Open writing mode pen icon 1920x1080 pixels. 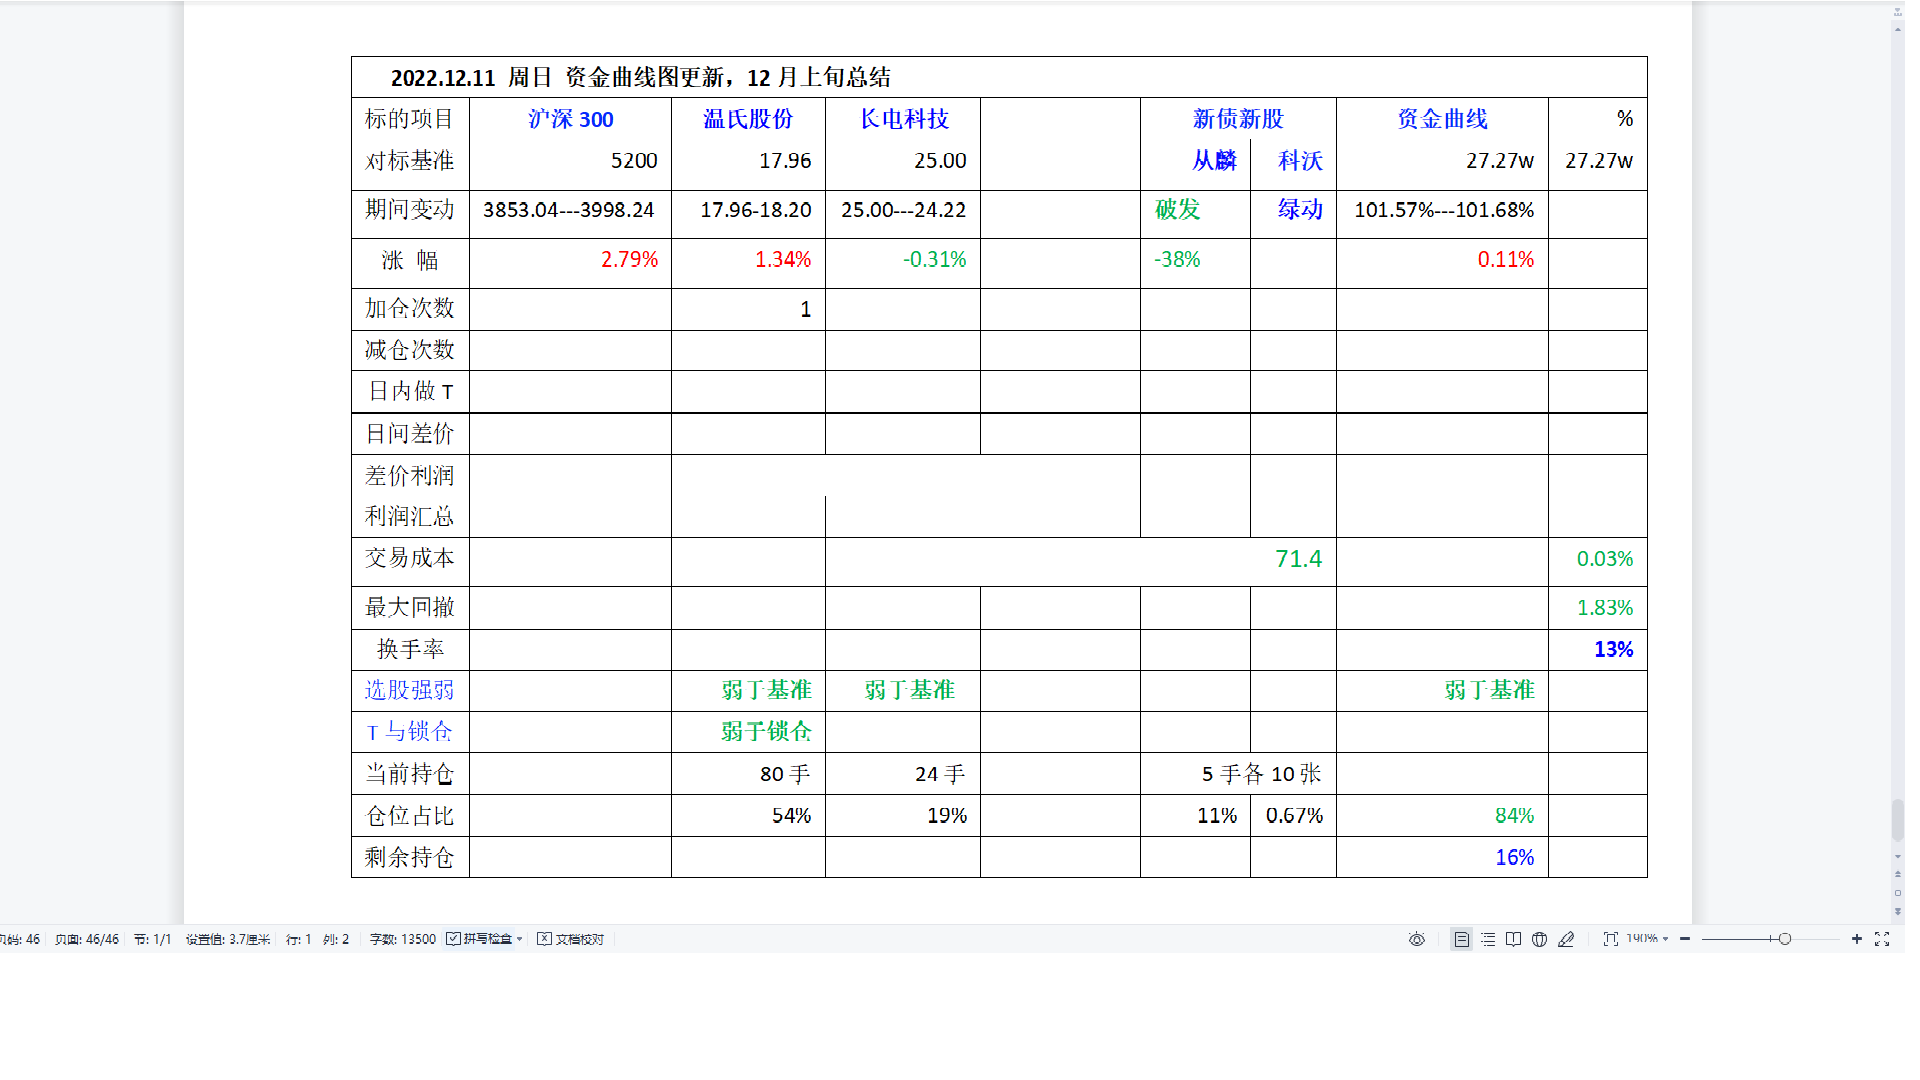click(1566, 939)
